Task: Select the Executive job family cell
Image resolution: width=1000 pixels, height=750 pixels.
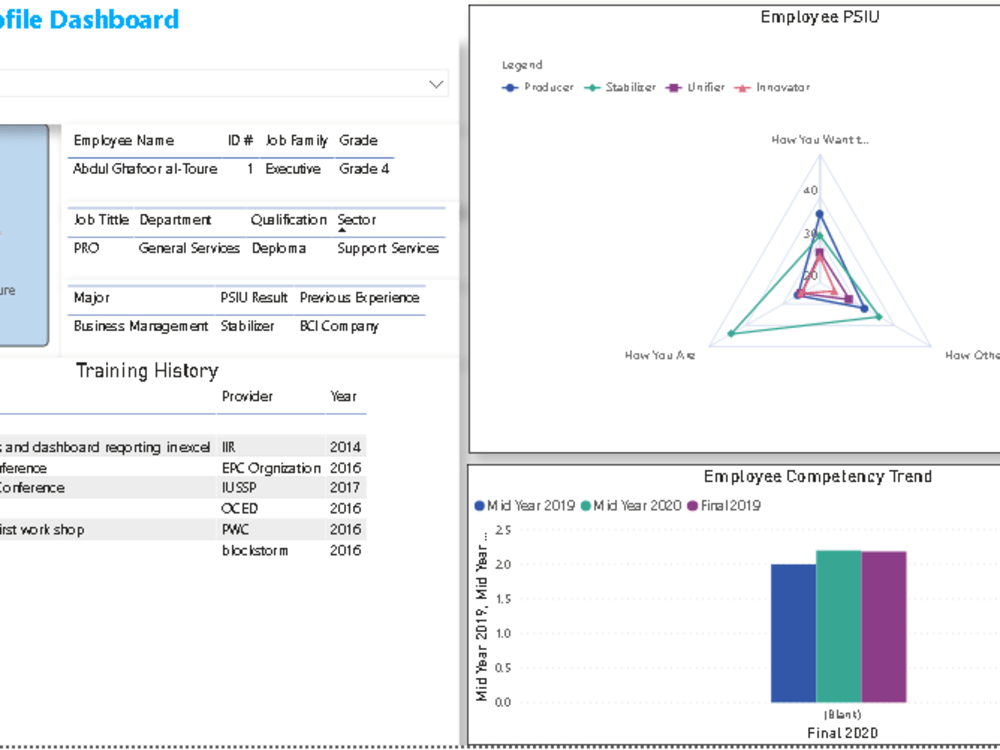Action: 293,169
